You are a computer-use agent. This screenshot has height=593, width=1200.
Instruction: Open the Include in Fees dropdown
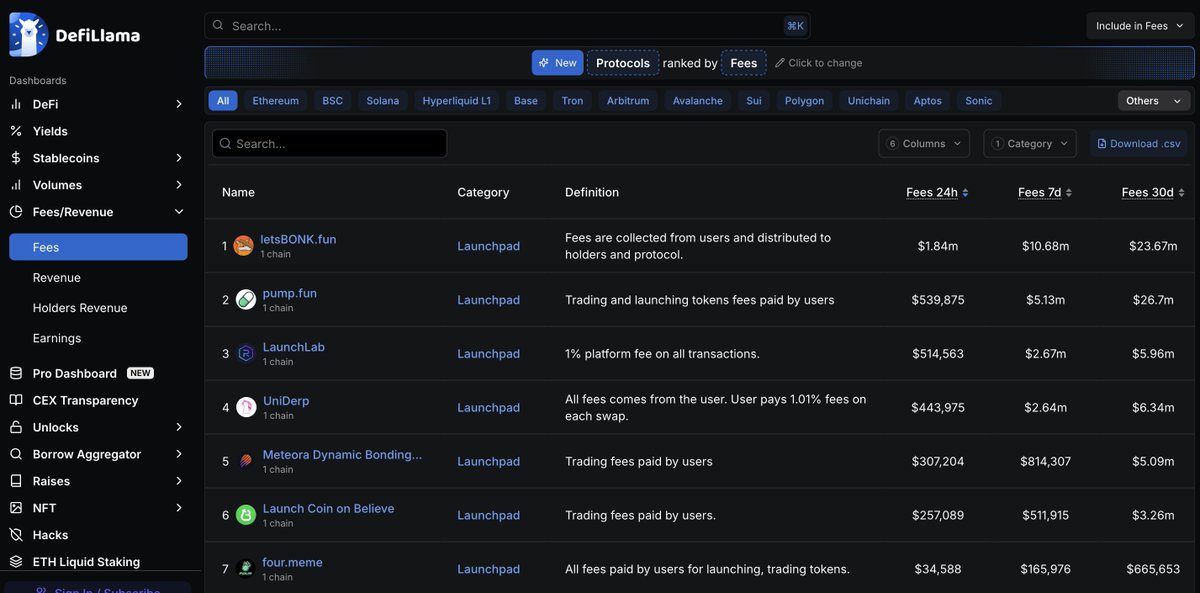(1140, 26)
